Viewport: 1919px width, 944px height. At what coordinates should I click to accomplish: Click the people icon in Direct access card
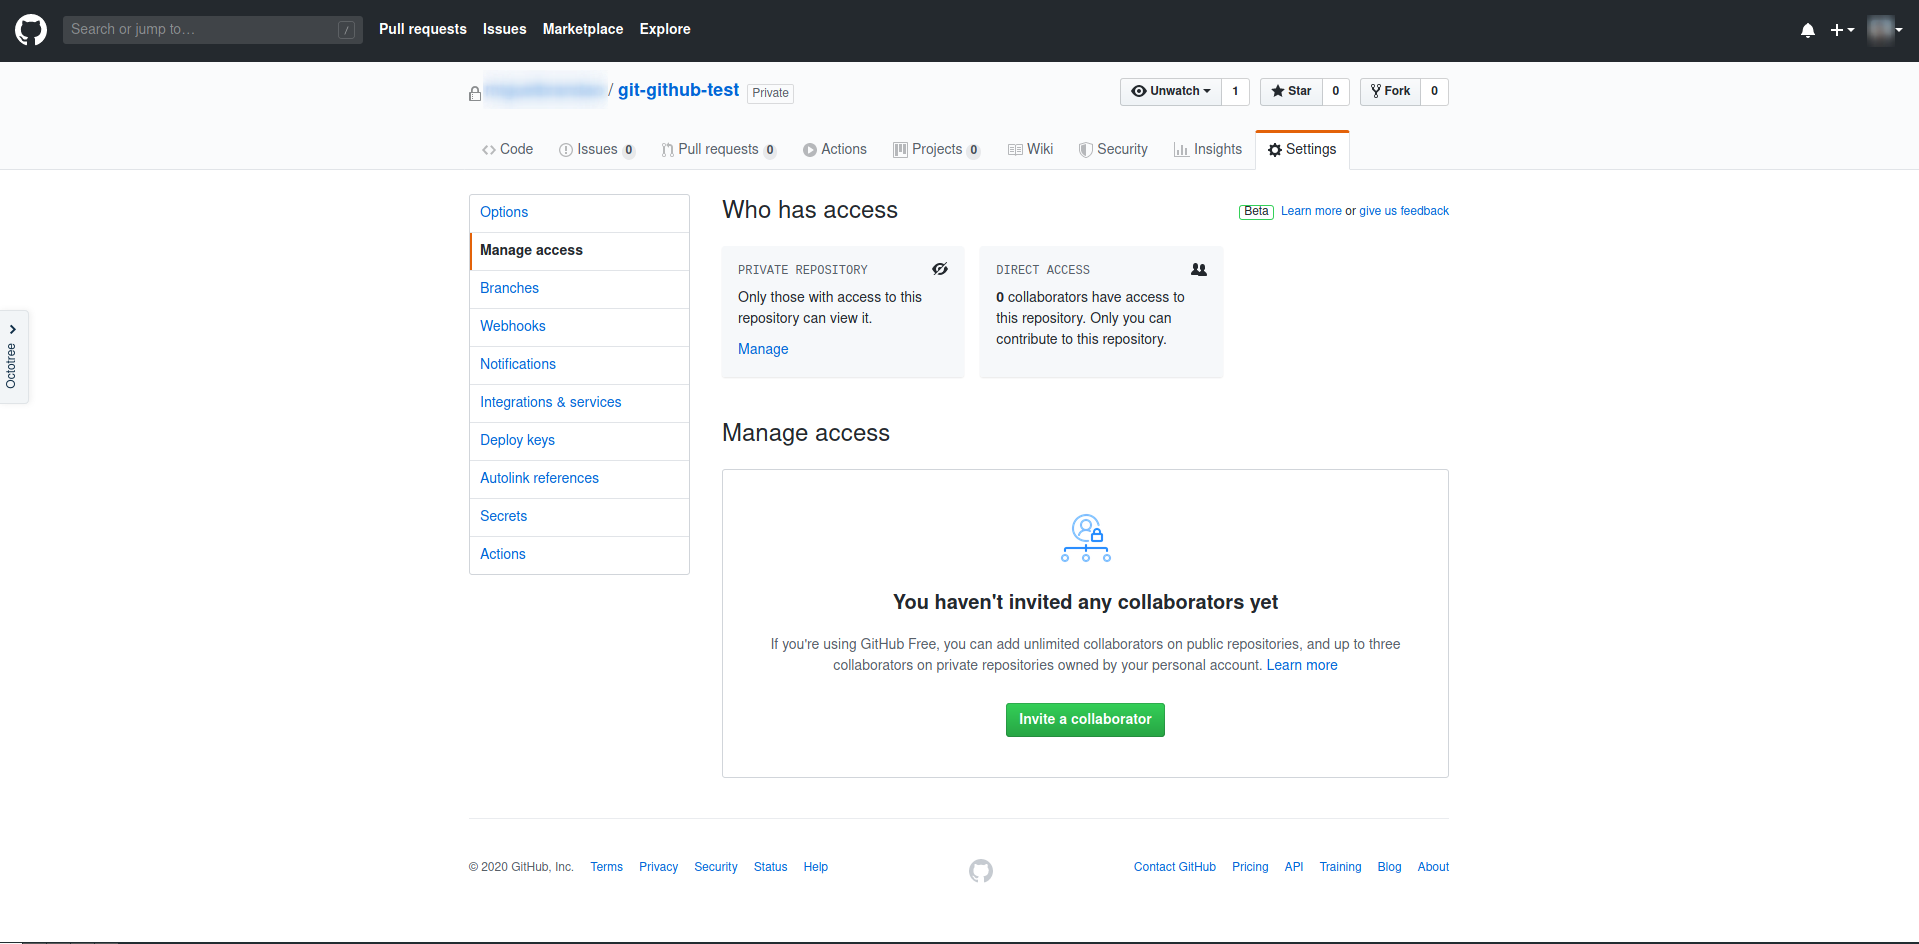[x=1199, y=269]
